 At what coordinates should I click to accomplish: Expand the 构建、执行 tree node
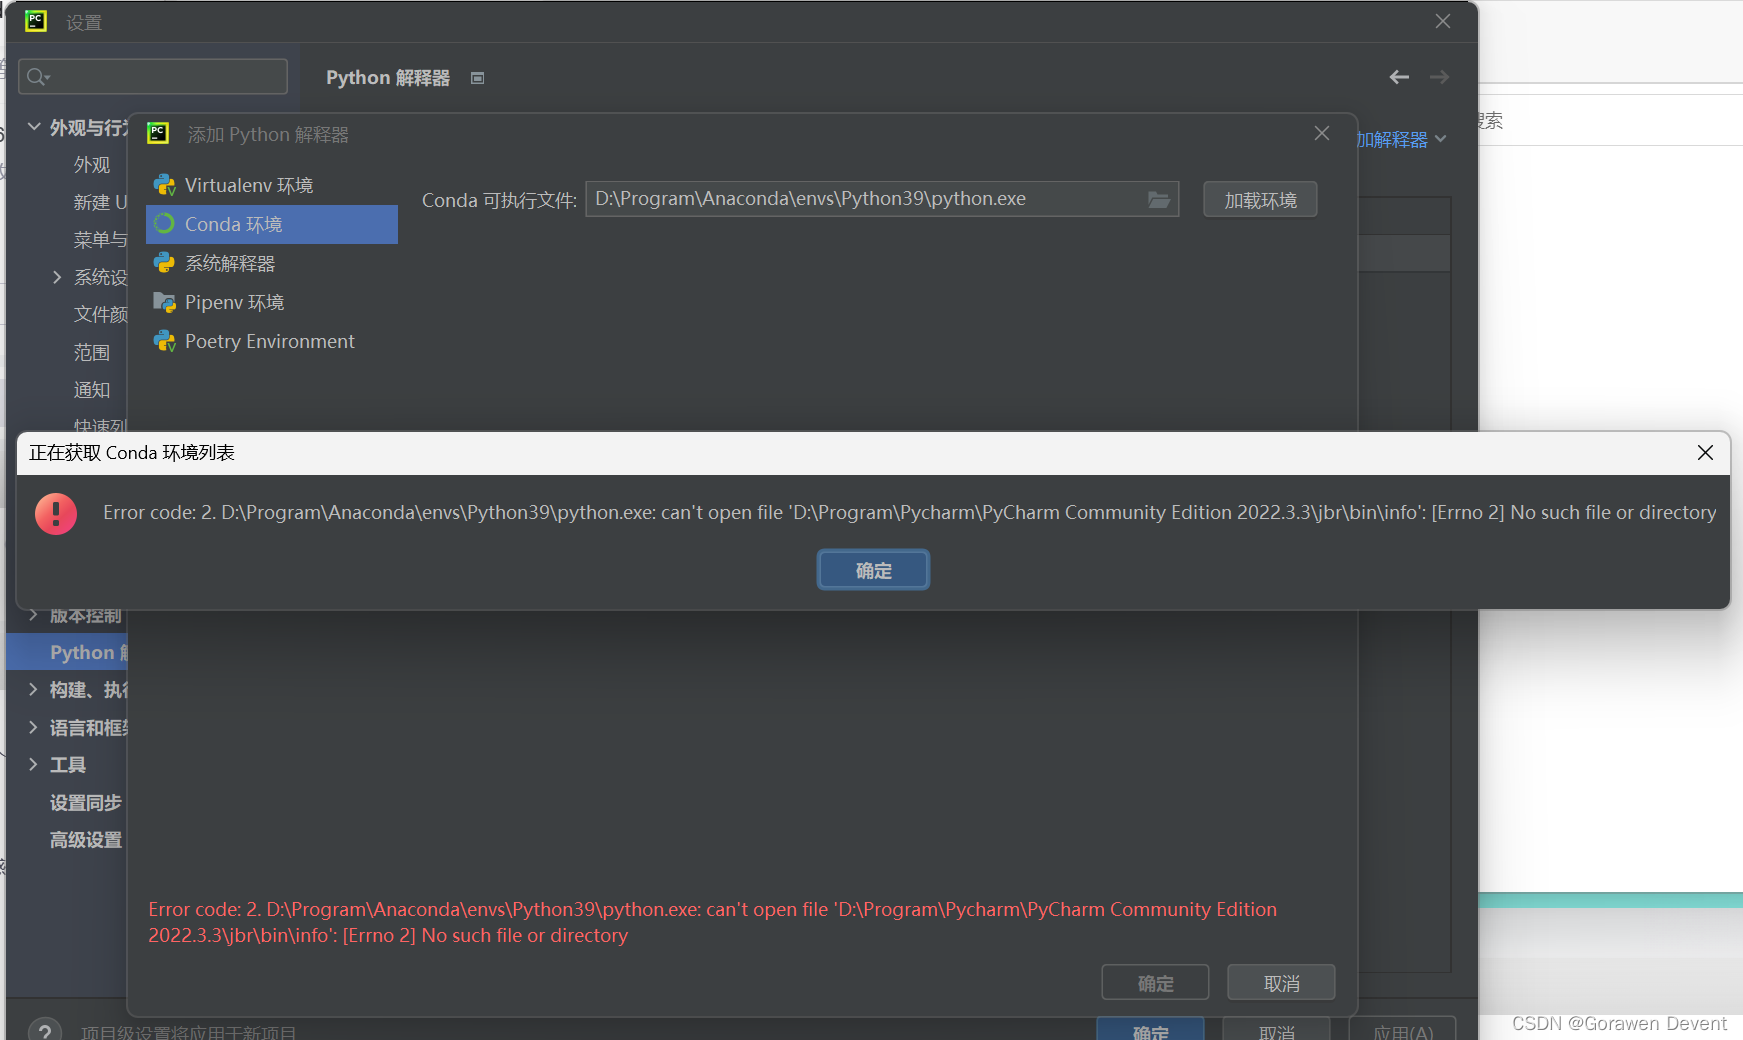33,689
